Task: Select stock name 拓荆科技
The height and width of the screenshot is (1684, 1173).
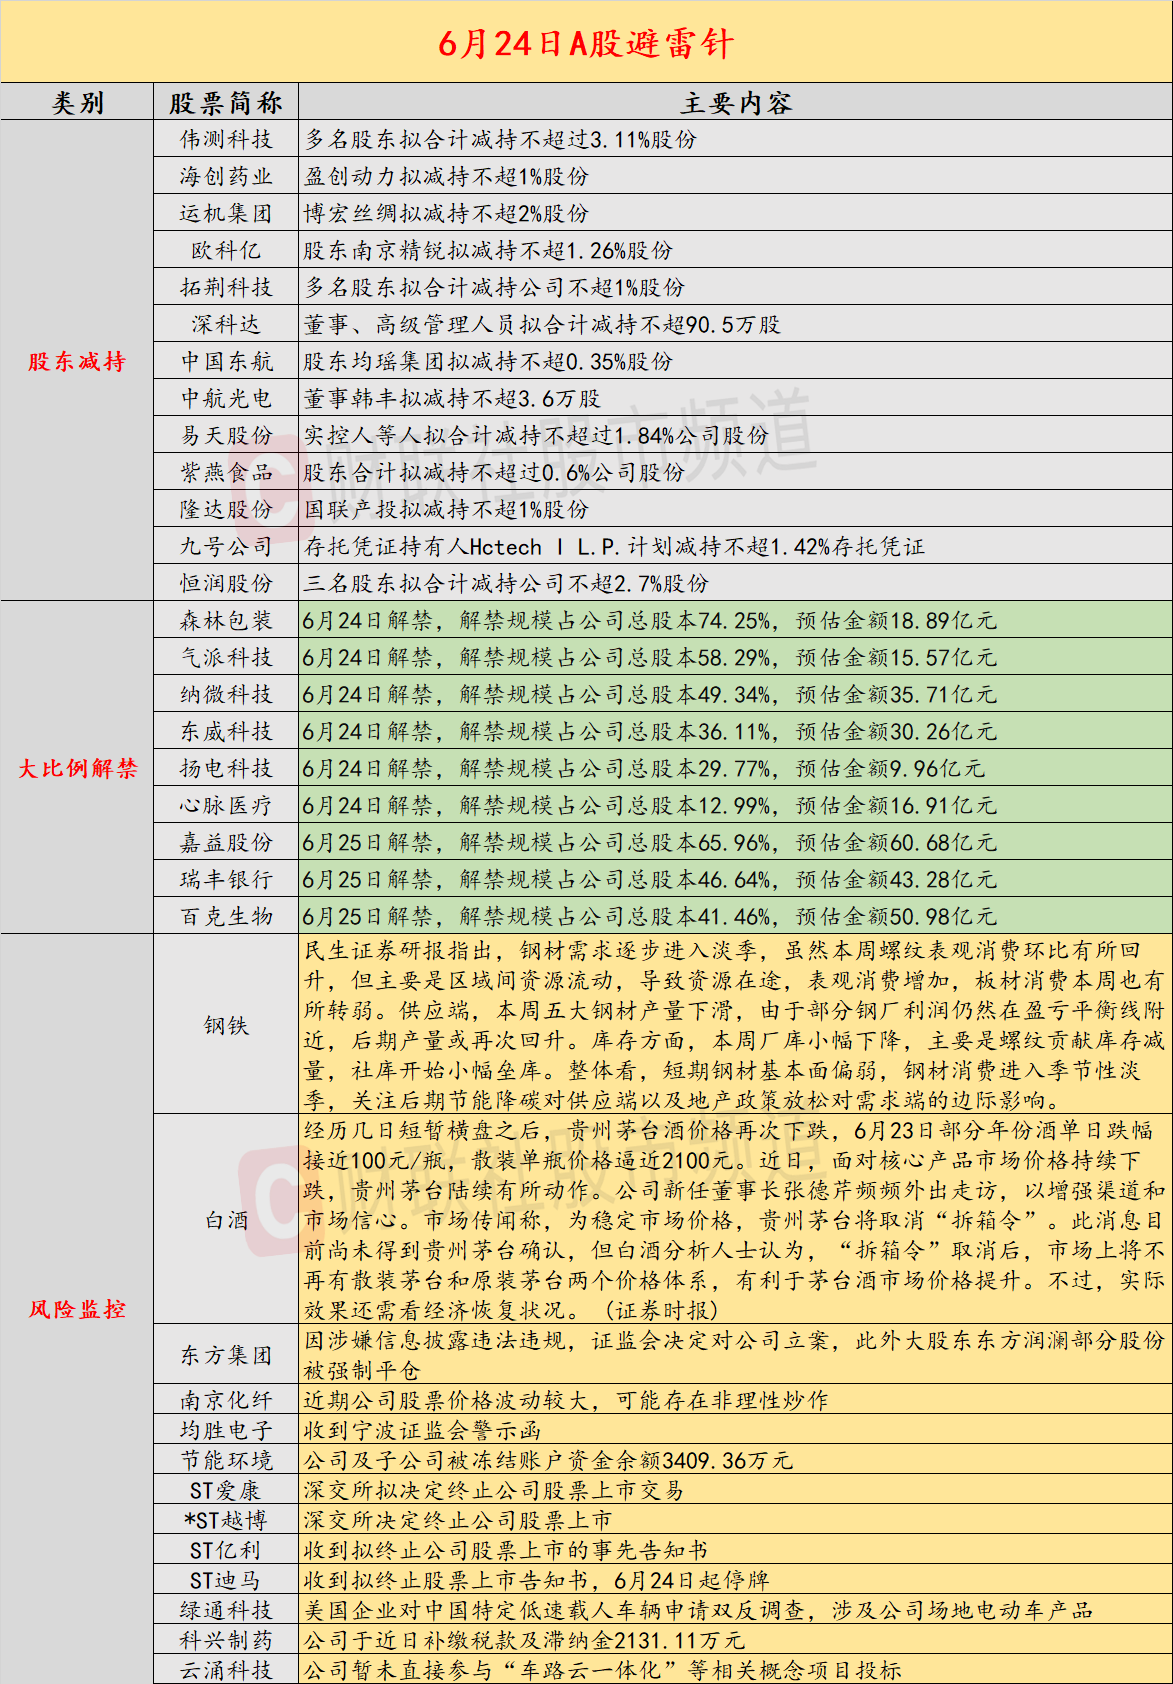Action: 226,287
